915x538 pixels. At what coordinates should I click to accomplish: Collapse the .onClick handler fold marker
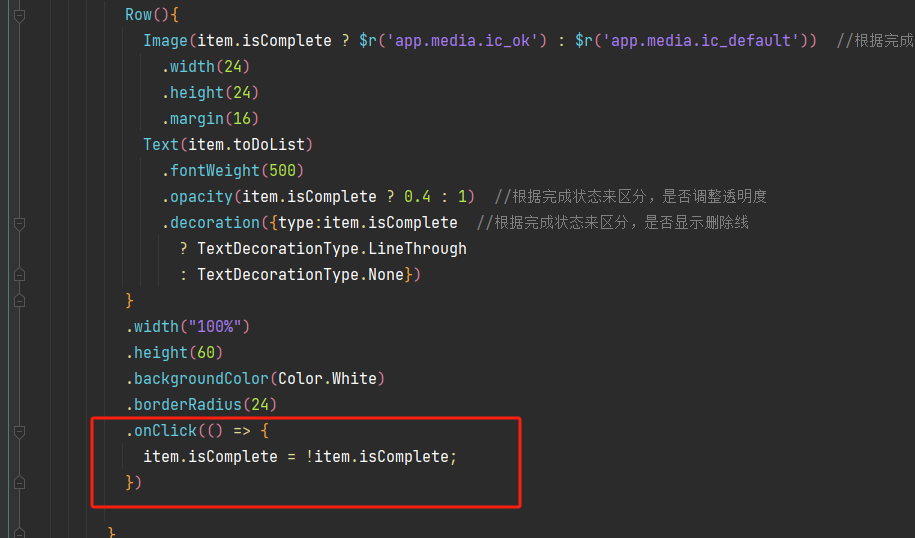tap(19, 431)
